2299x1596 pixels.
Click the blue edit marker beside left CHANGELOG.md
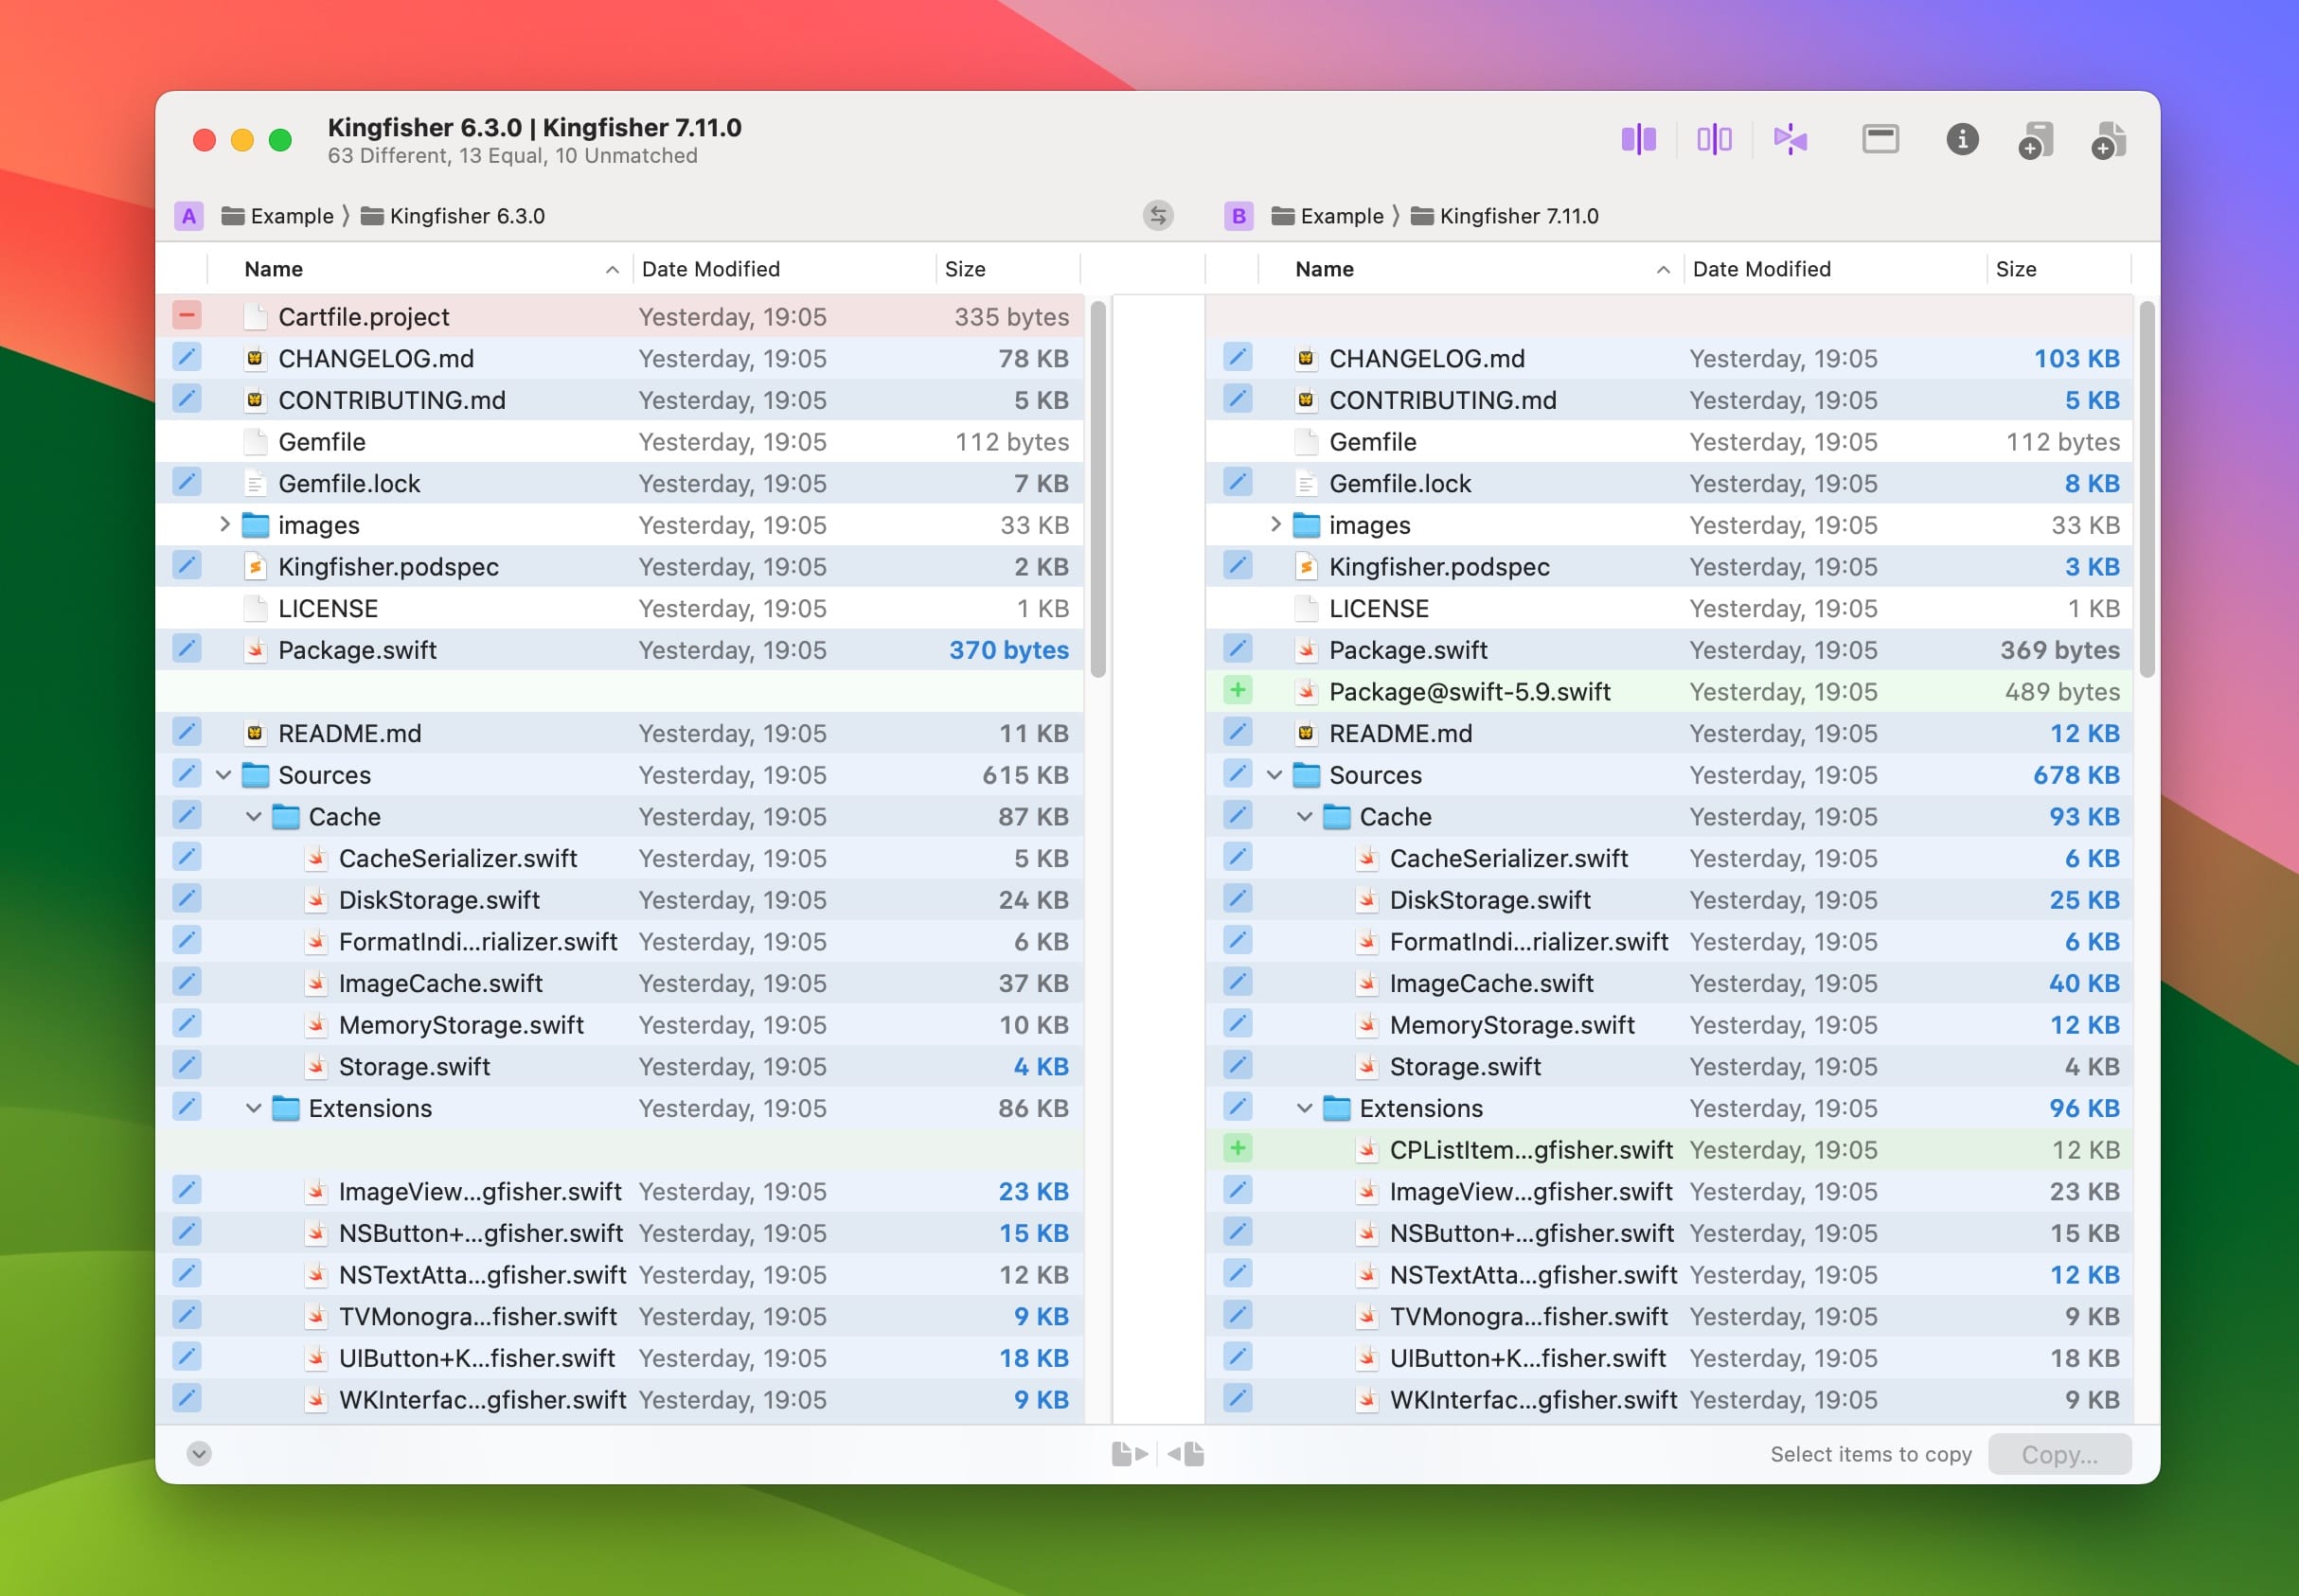coord(187,357)
